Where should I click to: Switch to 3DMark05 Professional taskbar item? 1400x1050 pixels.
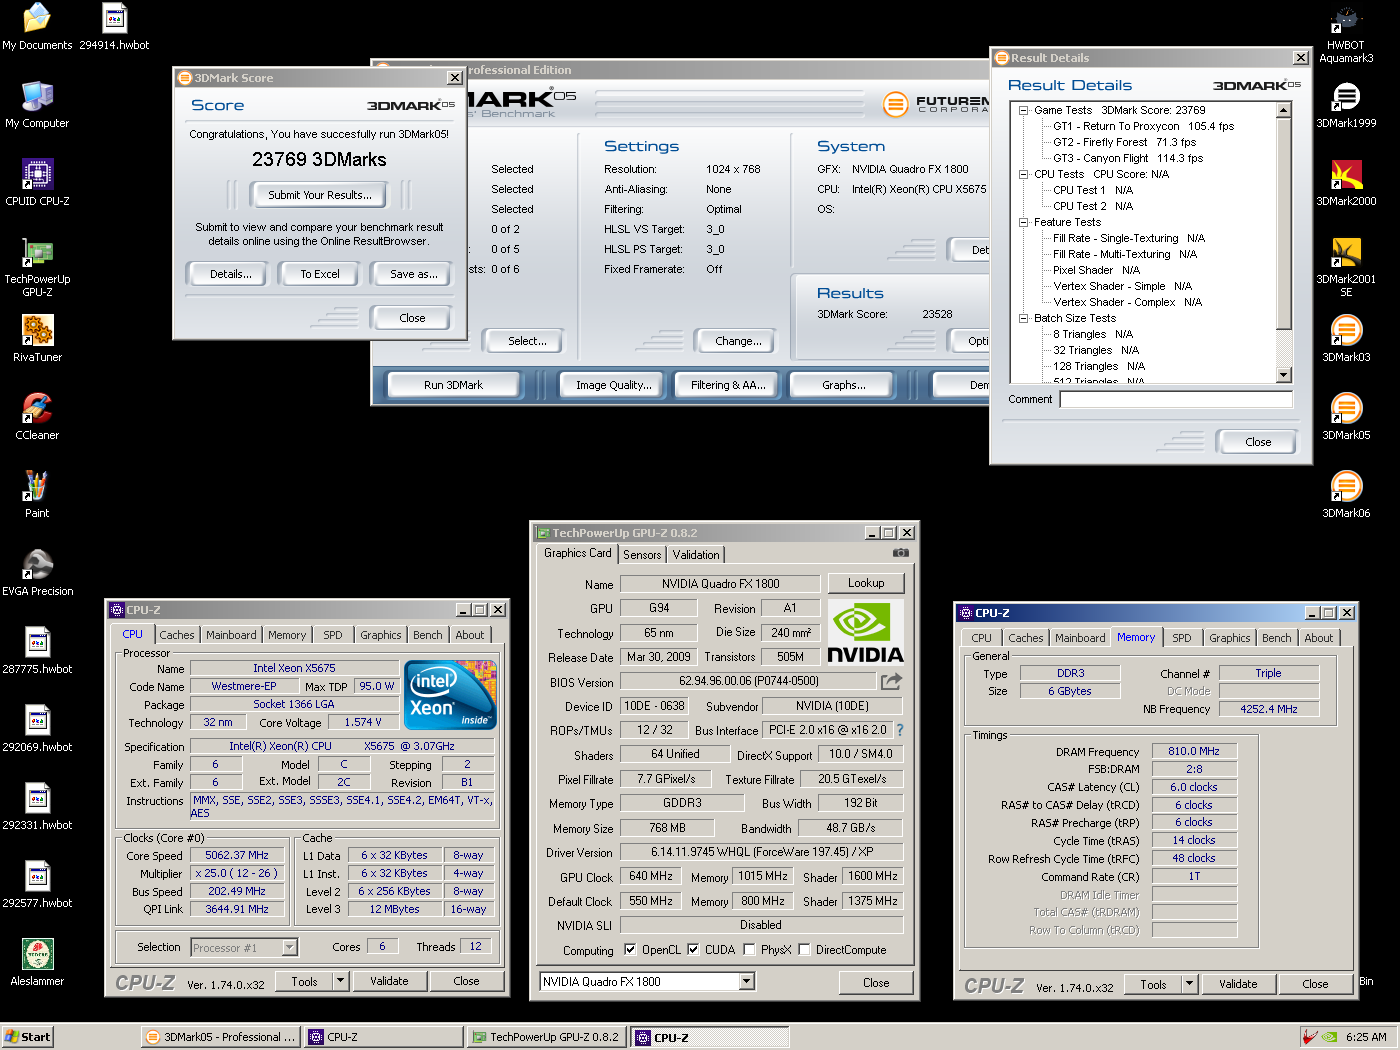[x=220, y=1037]
